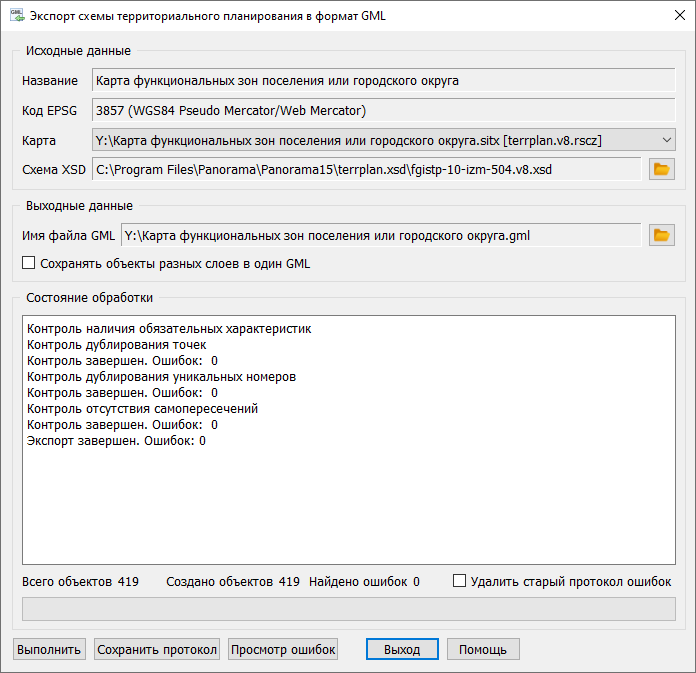Click the Код EPSG field

[382, 110]
